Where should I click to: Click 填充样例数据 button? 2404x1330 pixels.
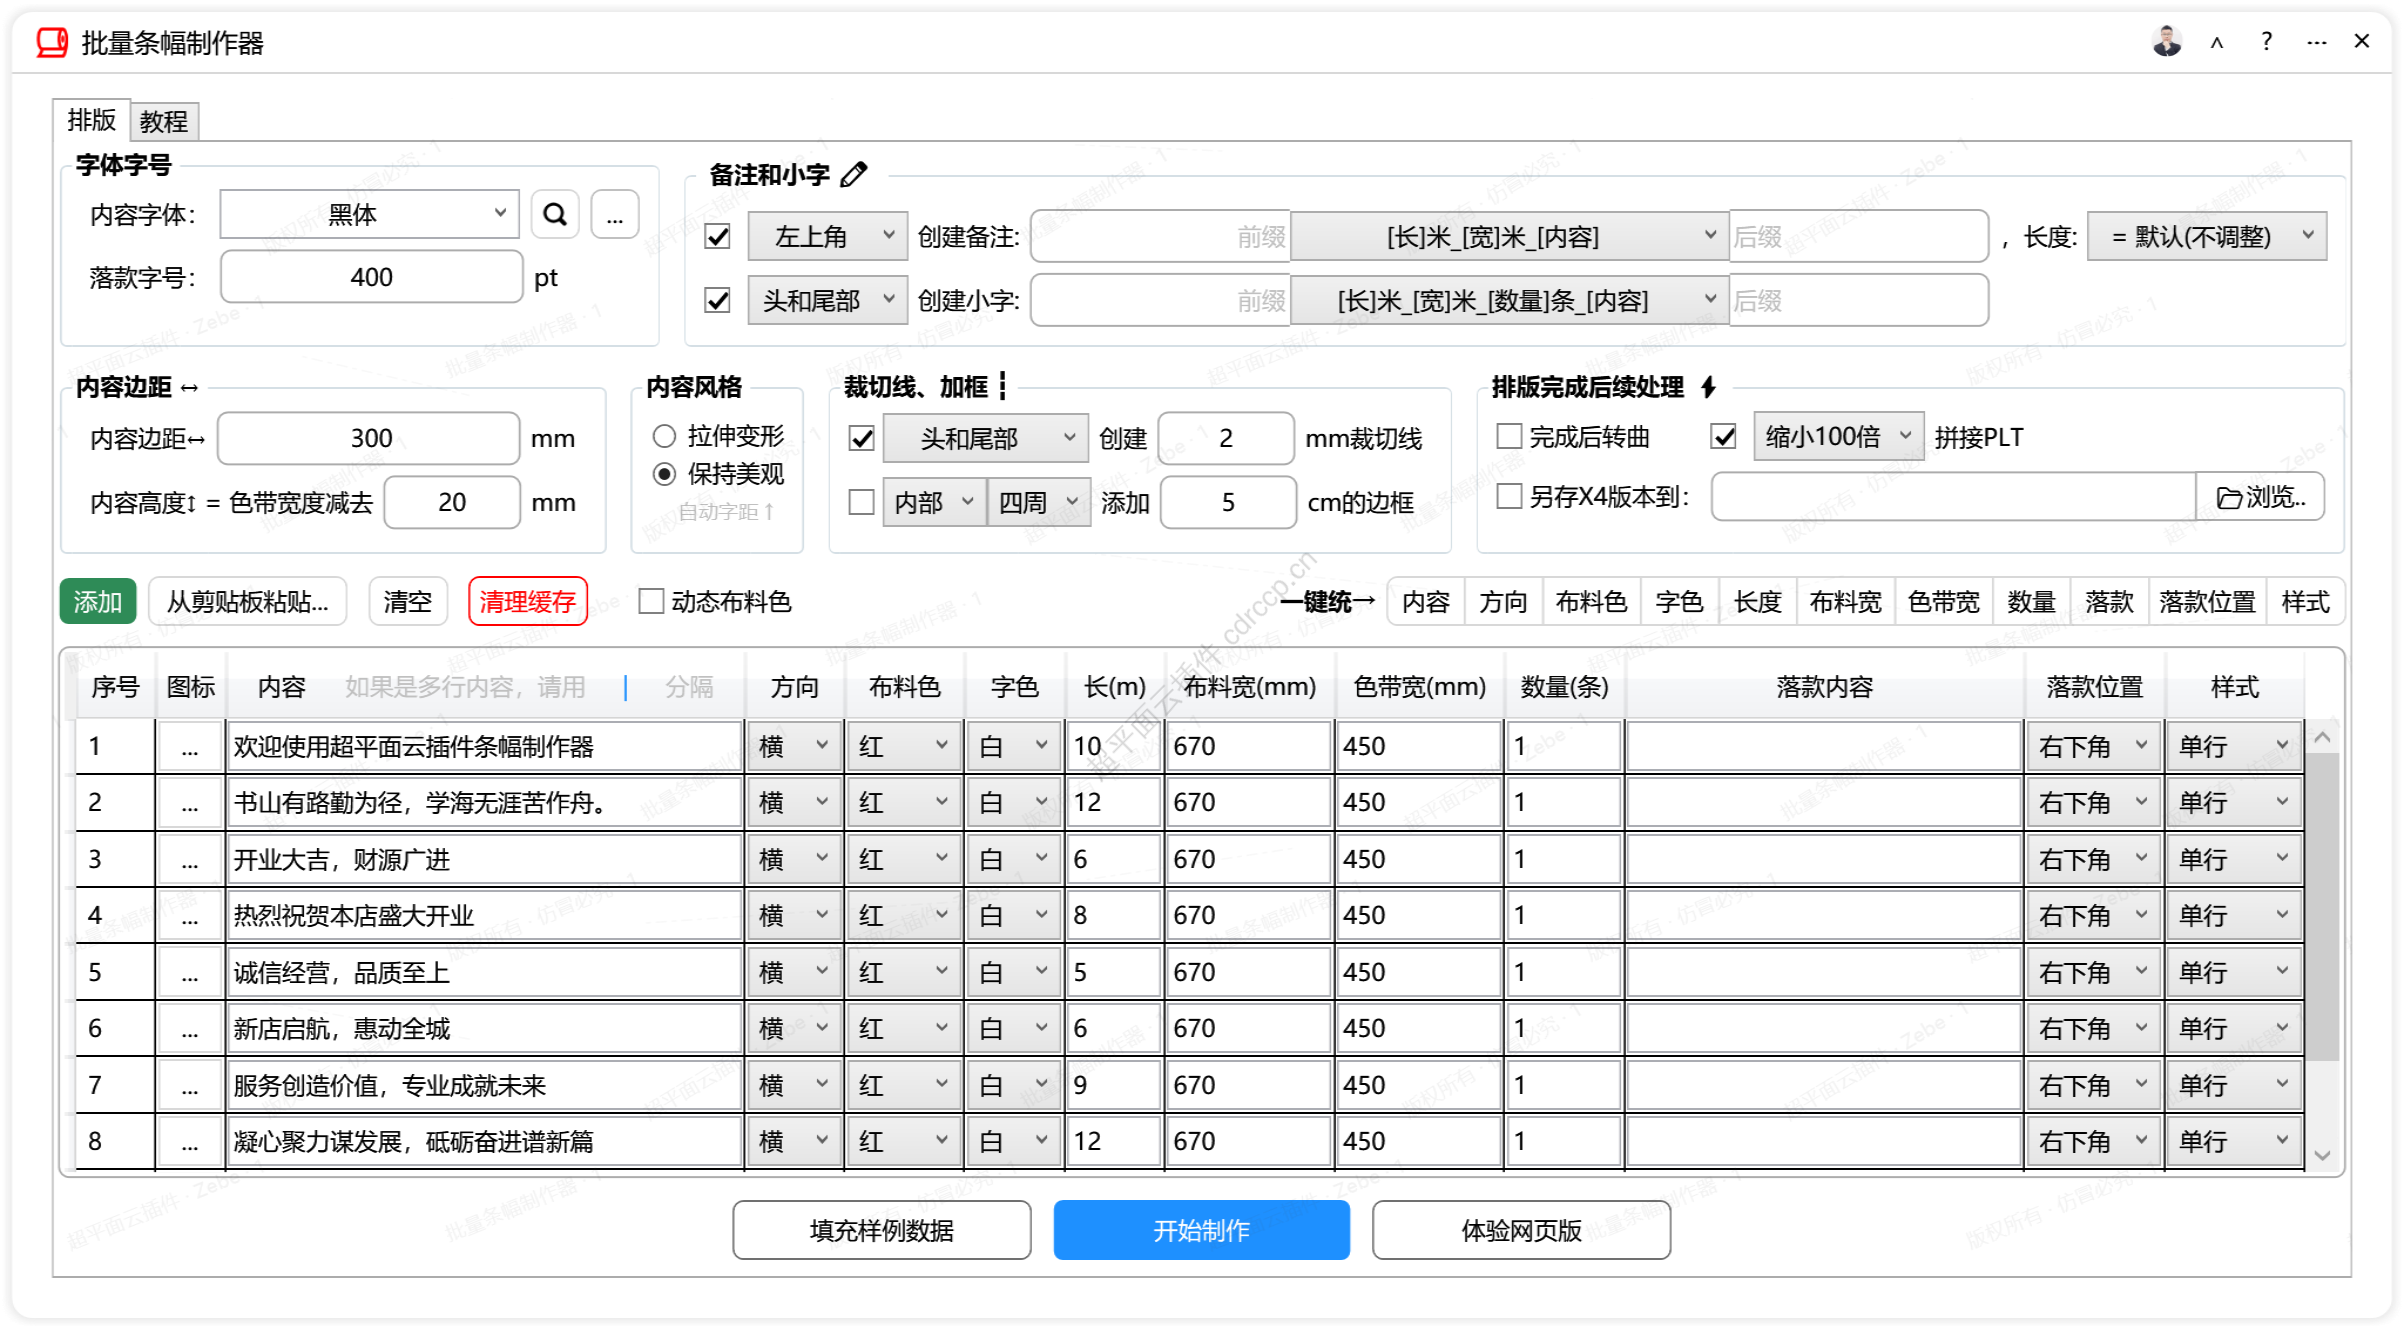tap(882, 1231)
